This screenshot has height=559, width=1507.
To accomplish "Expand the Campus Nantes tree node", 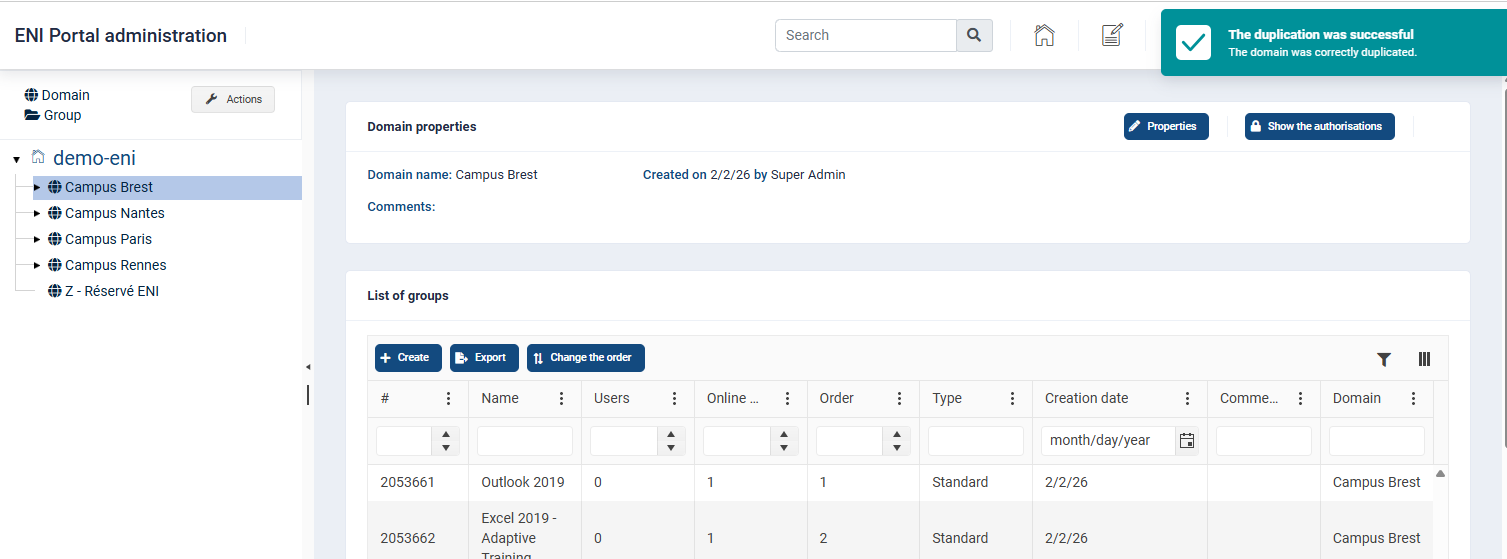I will coord(38,213).
